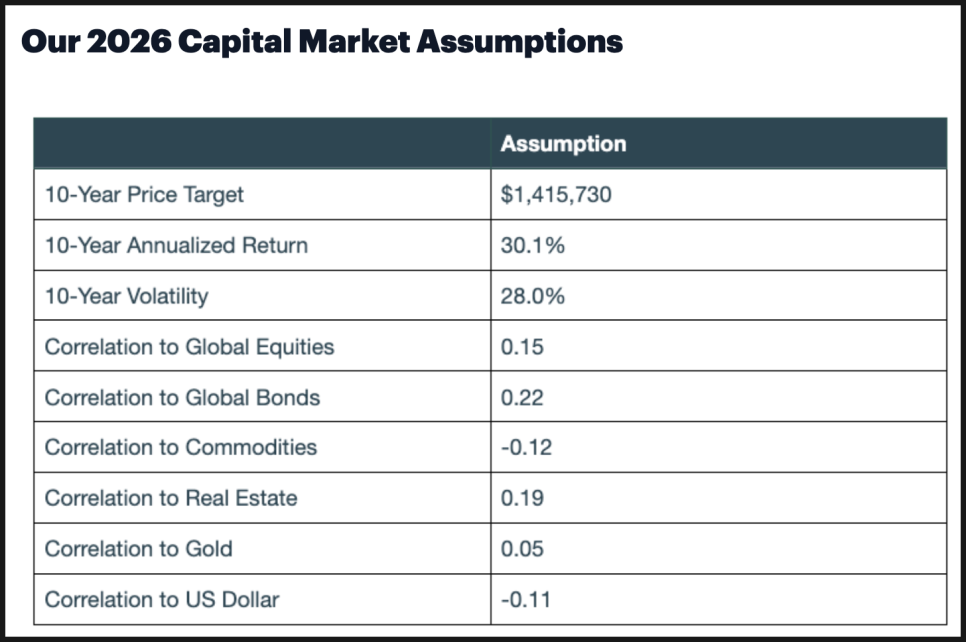Click the Correlation to US Dollar label

pos(161,600)
